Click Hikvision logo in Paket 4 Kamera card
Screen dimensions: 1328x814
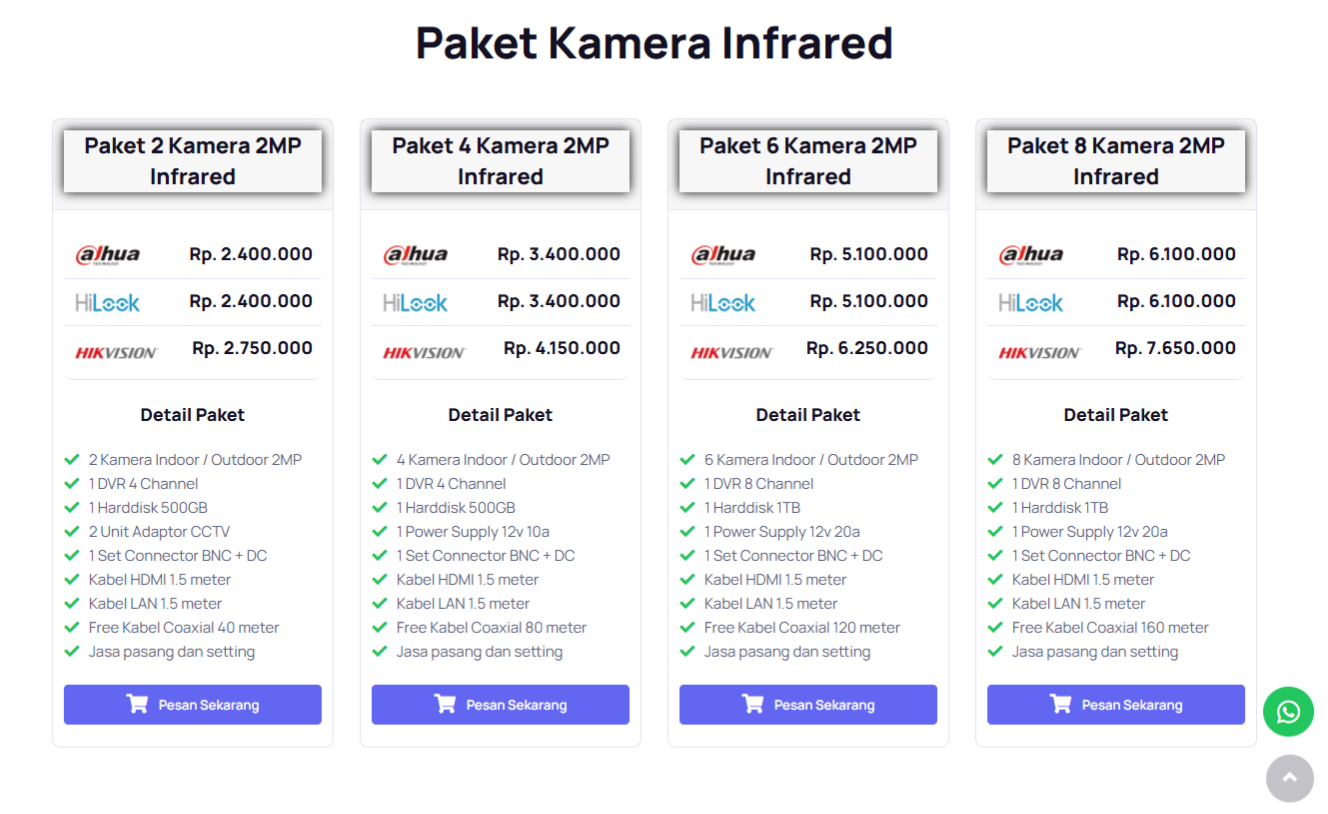[x=424, y=352]
